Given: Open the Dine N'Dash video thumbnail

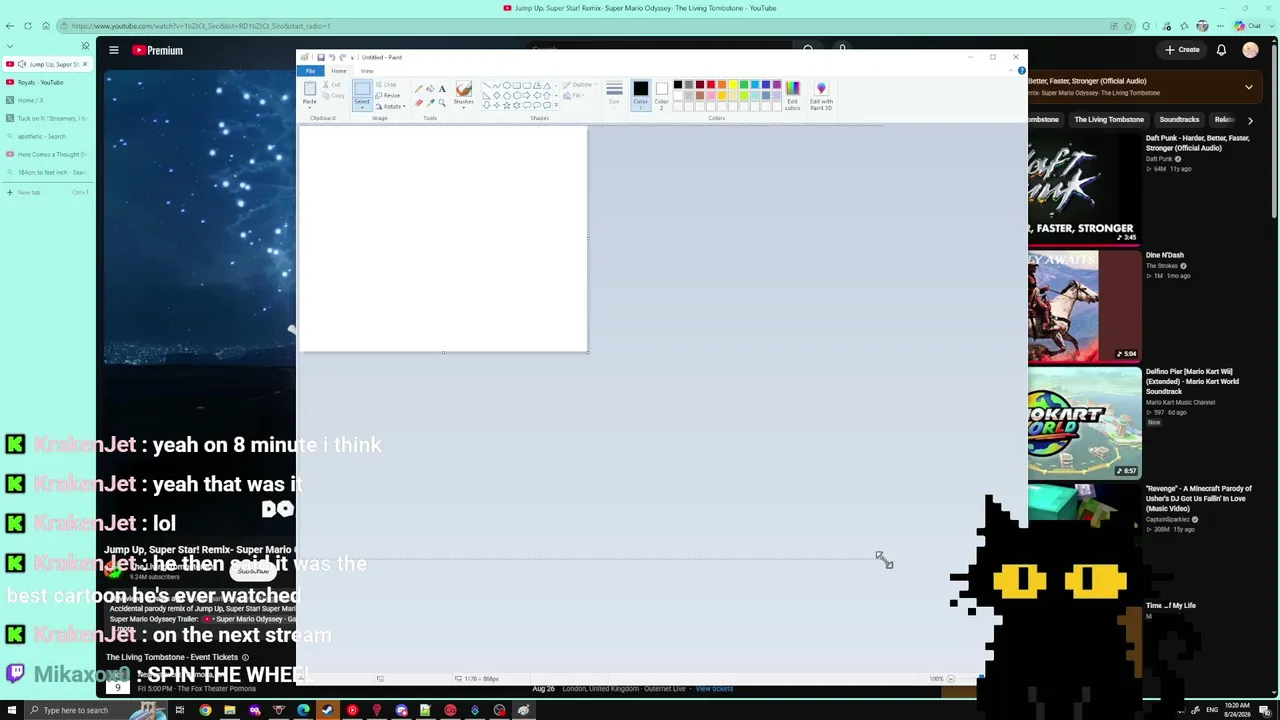Looking at the screenshot, I should point(1085,306).
